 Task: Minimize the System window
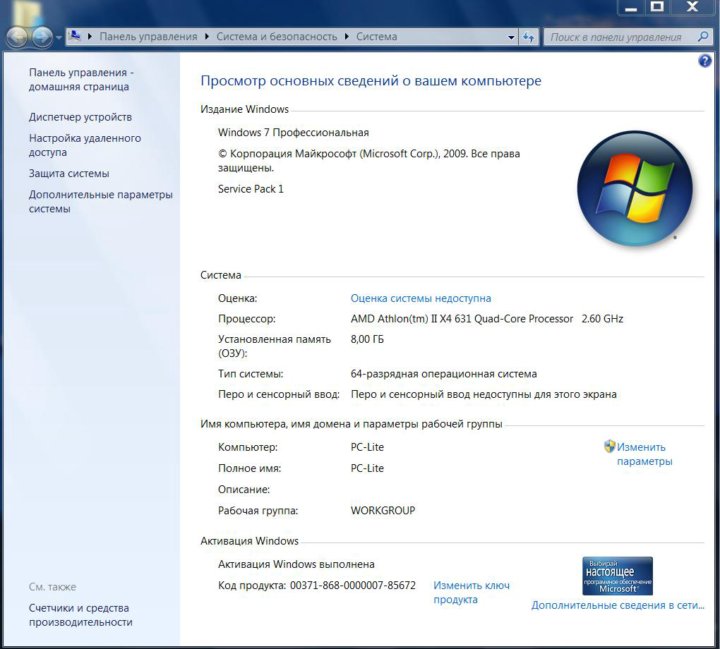click(x=631, y=7)
